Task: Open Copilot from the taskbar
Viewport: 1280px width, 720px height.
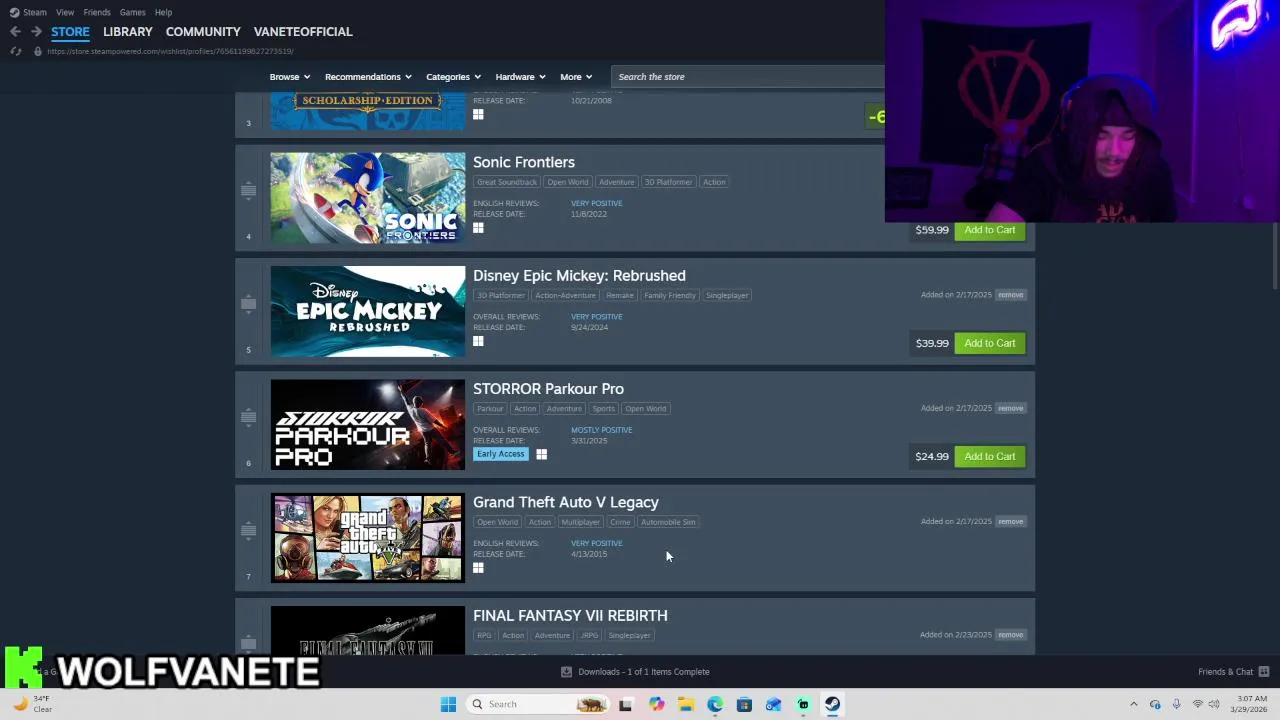Action: point(656,704)
